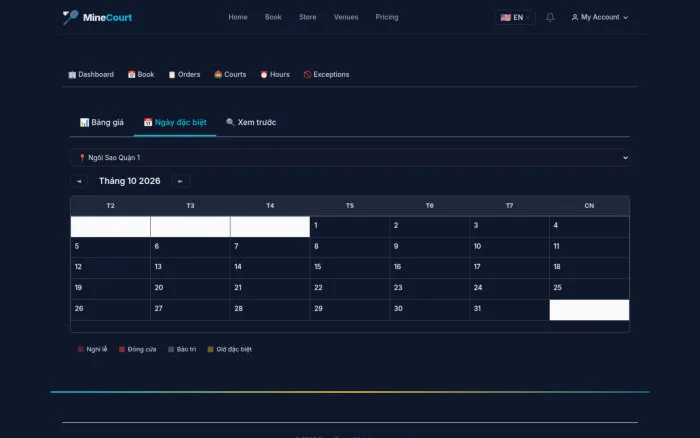Open Venues in the top navigation
Screen dimensions: 700x438
coord(346,17)
